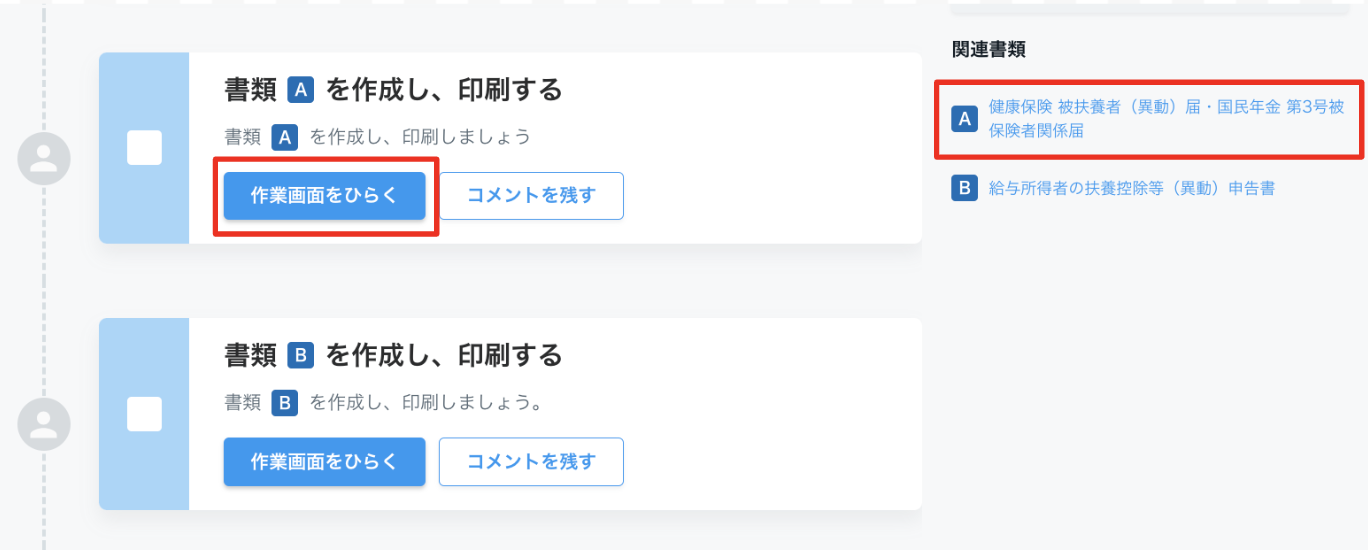Click the 書類 B を作成し、印刷する heading
The width and height of the screenshot is (1368, 550).
click(393, 355)
